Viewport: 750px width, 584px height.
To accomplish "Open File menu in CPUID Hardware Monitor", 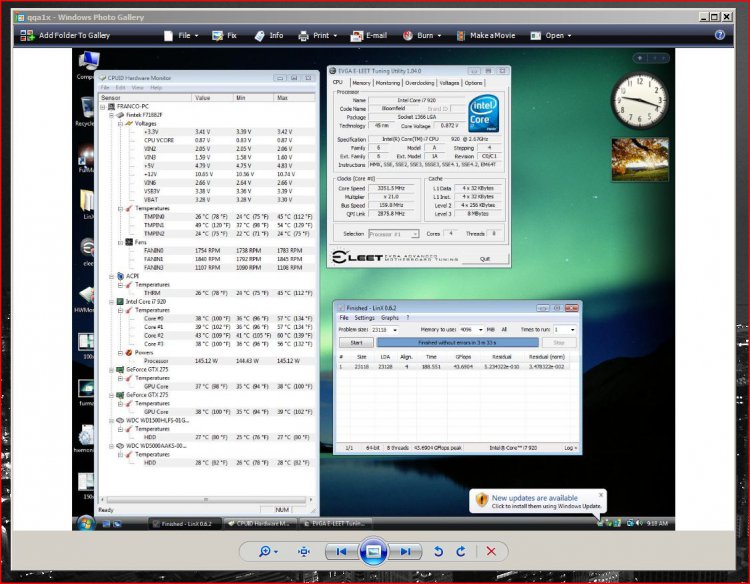I will 105,88.
